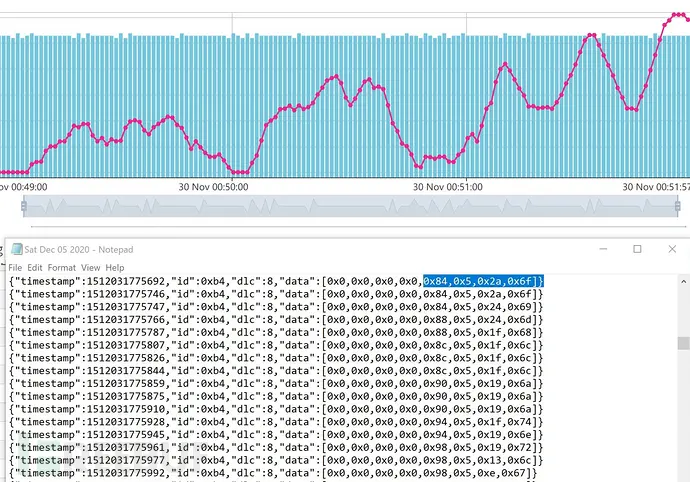Viewport: 690px width, 482px height.
Task: Open the Help menu in Notepad
Action: click(115, 268)
